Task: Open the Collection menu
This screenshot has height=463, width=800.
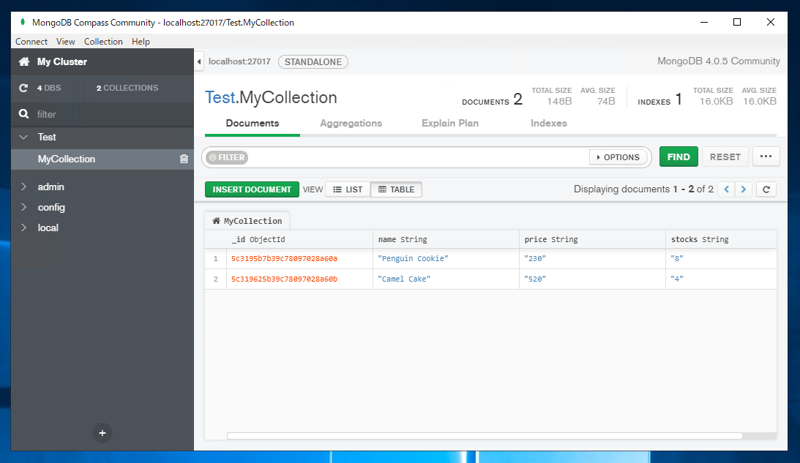Action: point(103,41)
